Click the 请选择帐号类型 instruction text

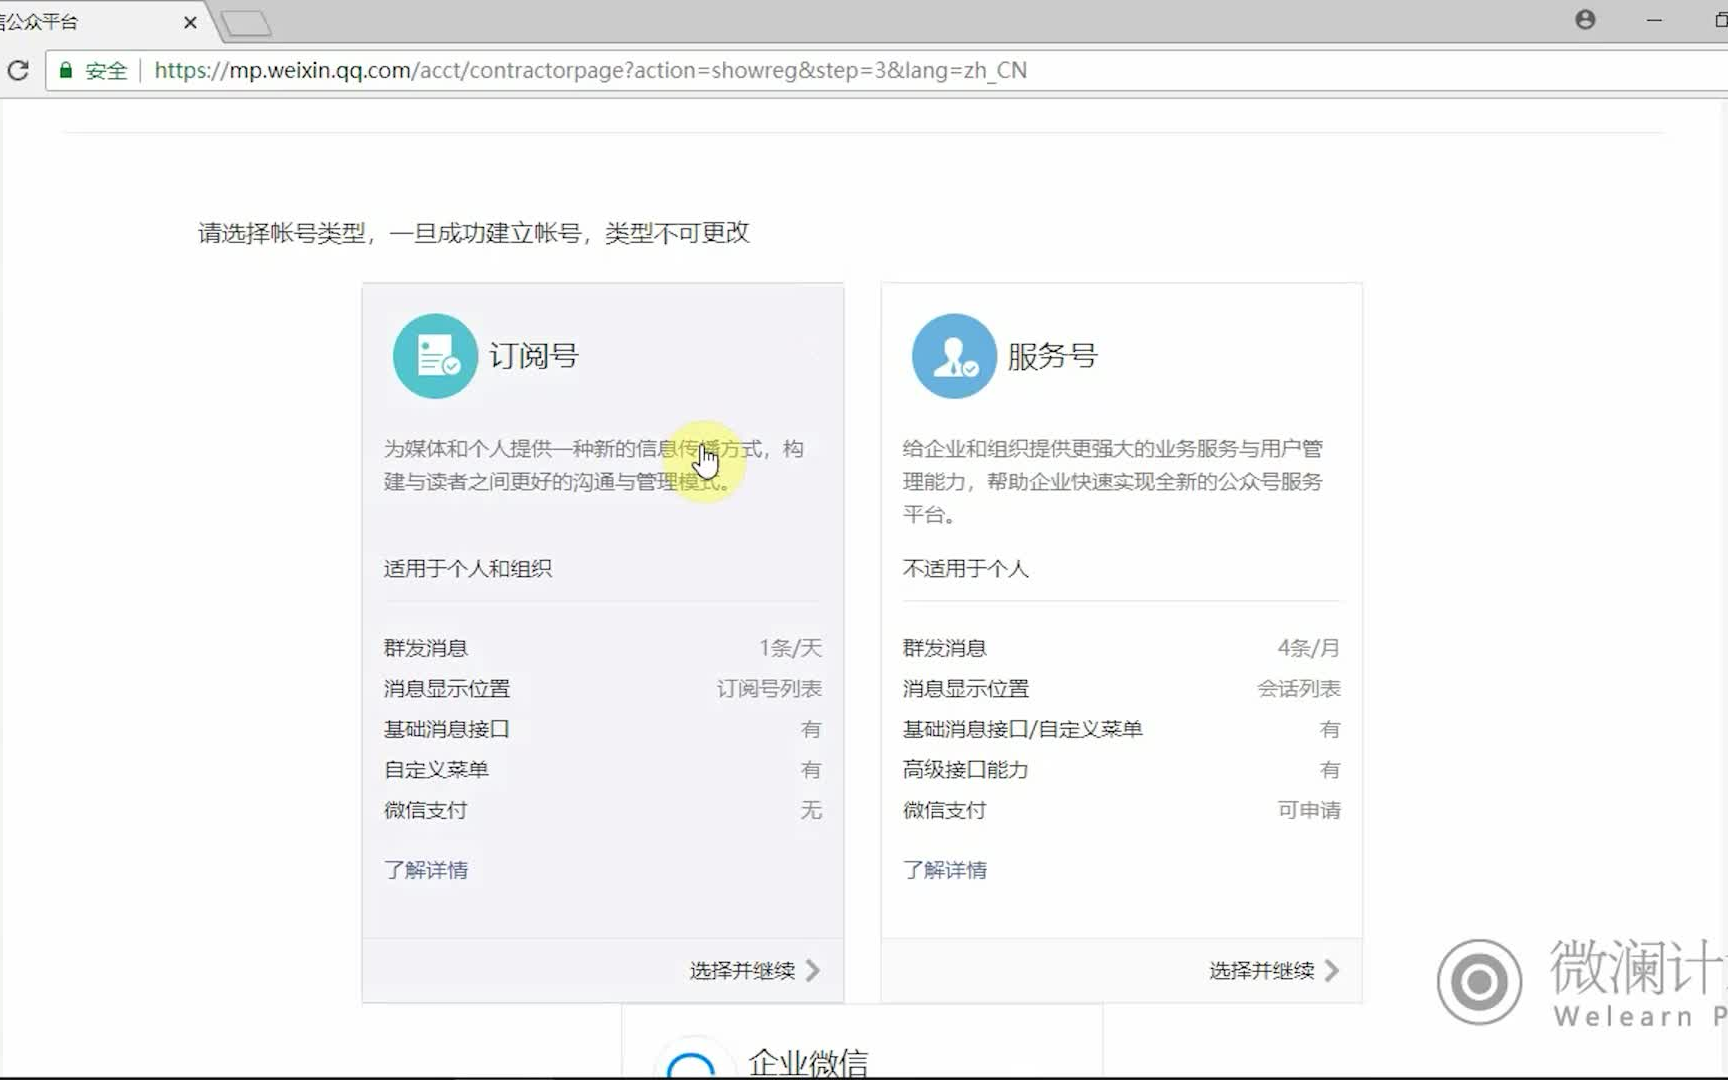coord(473,233)
